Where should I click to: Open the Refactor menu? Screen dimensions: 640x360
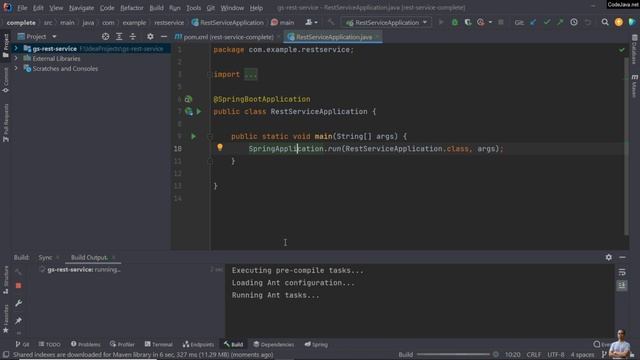pos(131,8)
